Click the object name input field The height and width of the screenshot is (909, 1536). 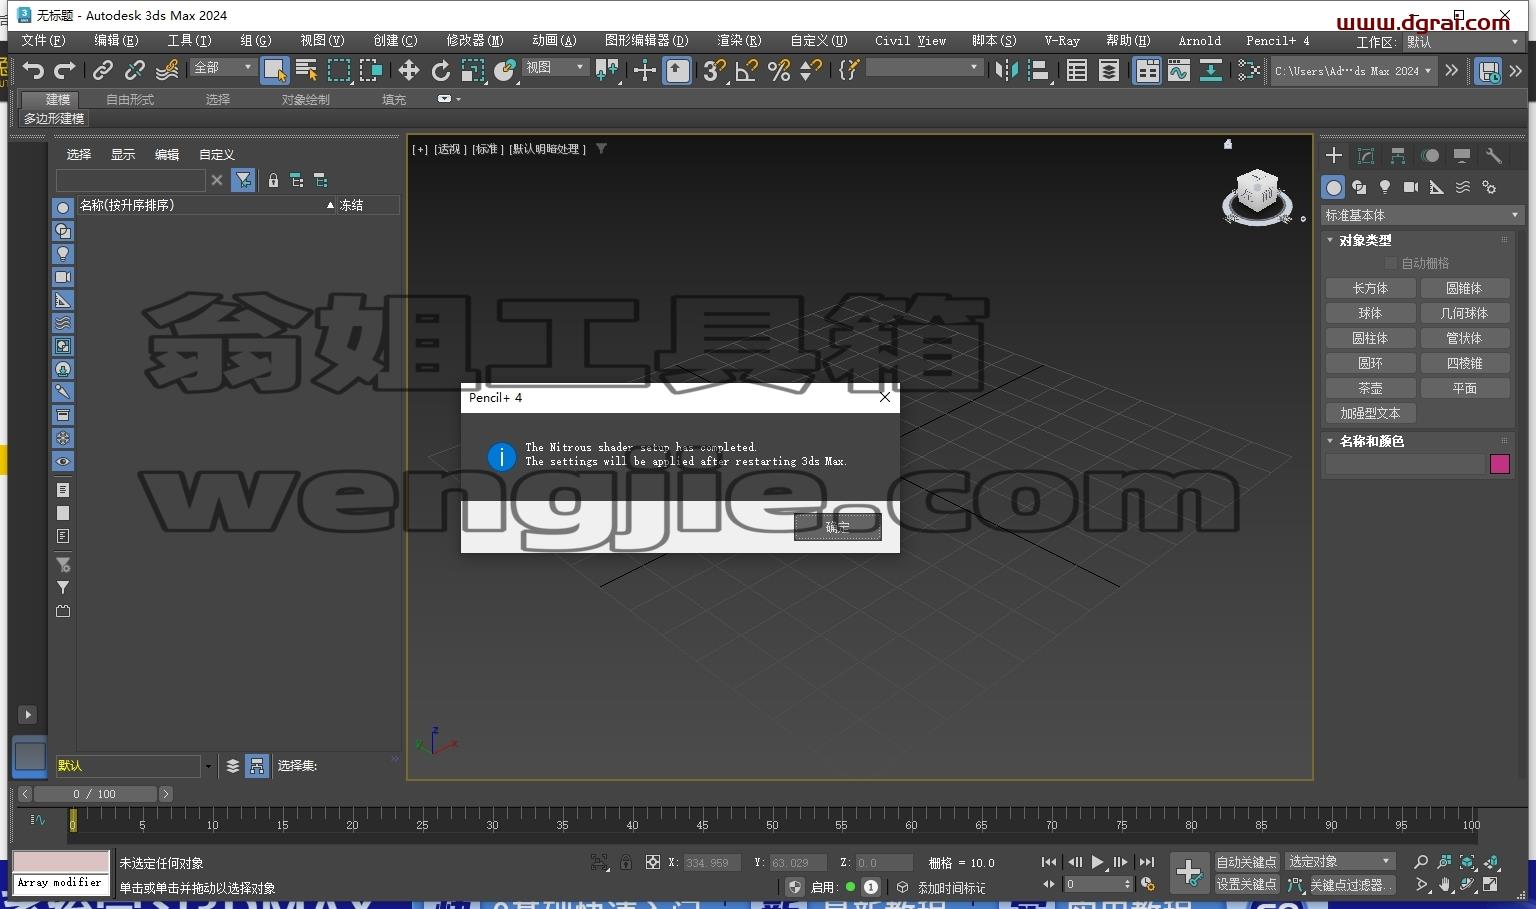[x=1405, y=464]
